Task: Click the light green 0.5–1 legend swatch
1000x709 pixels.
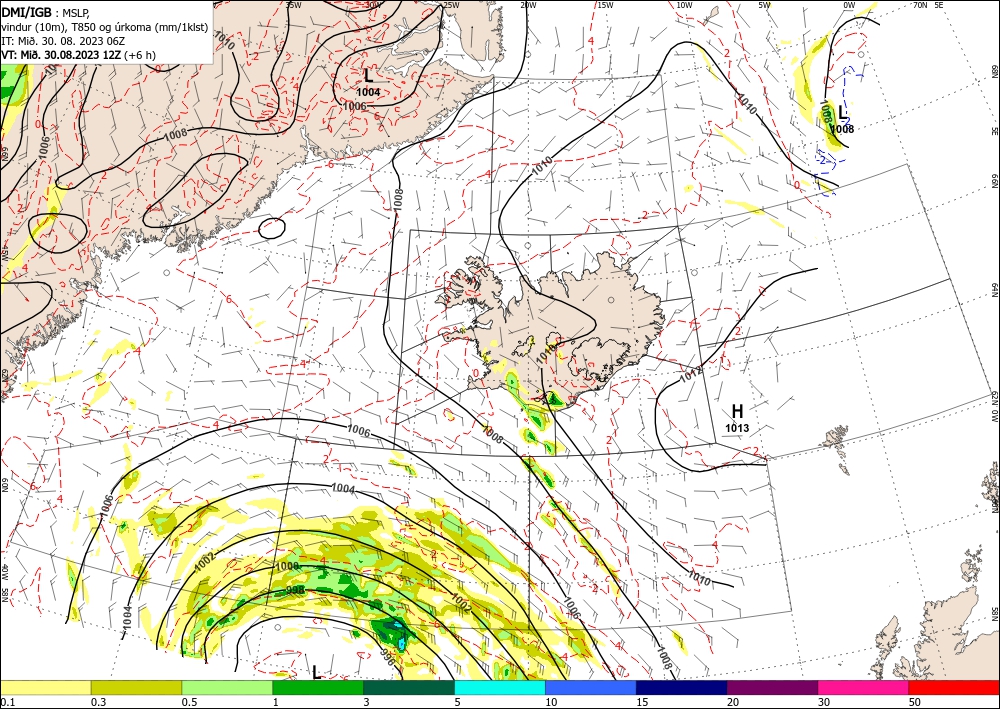Action: click(x=227, y=687)
